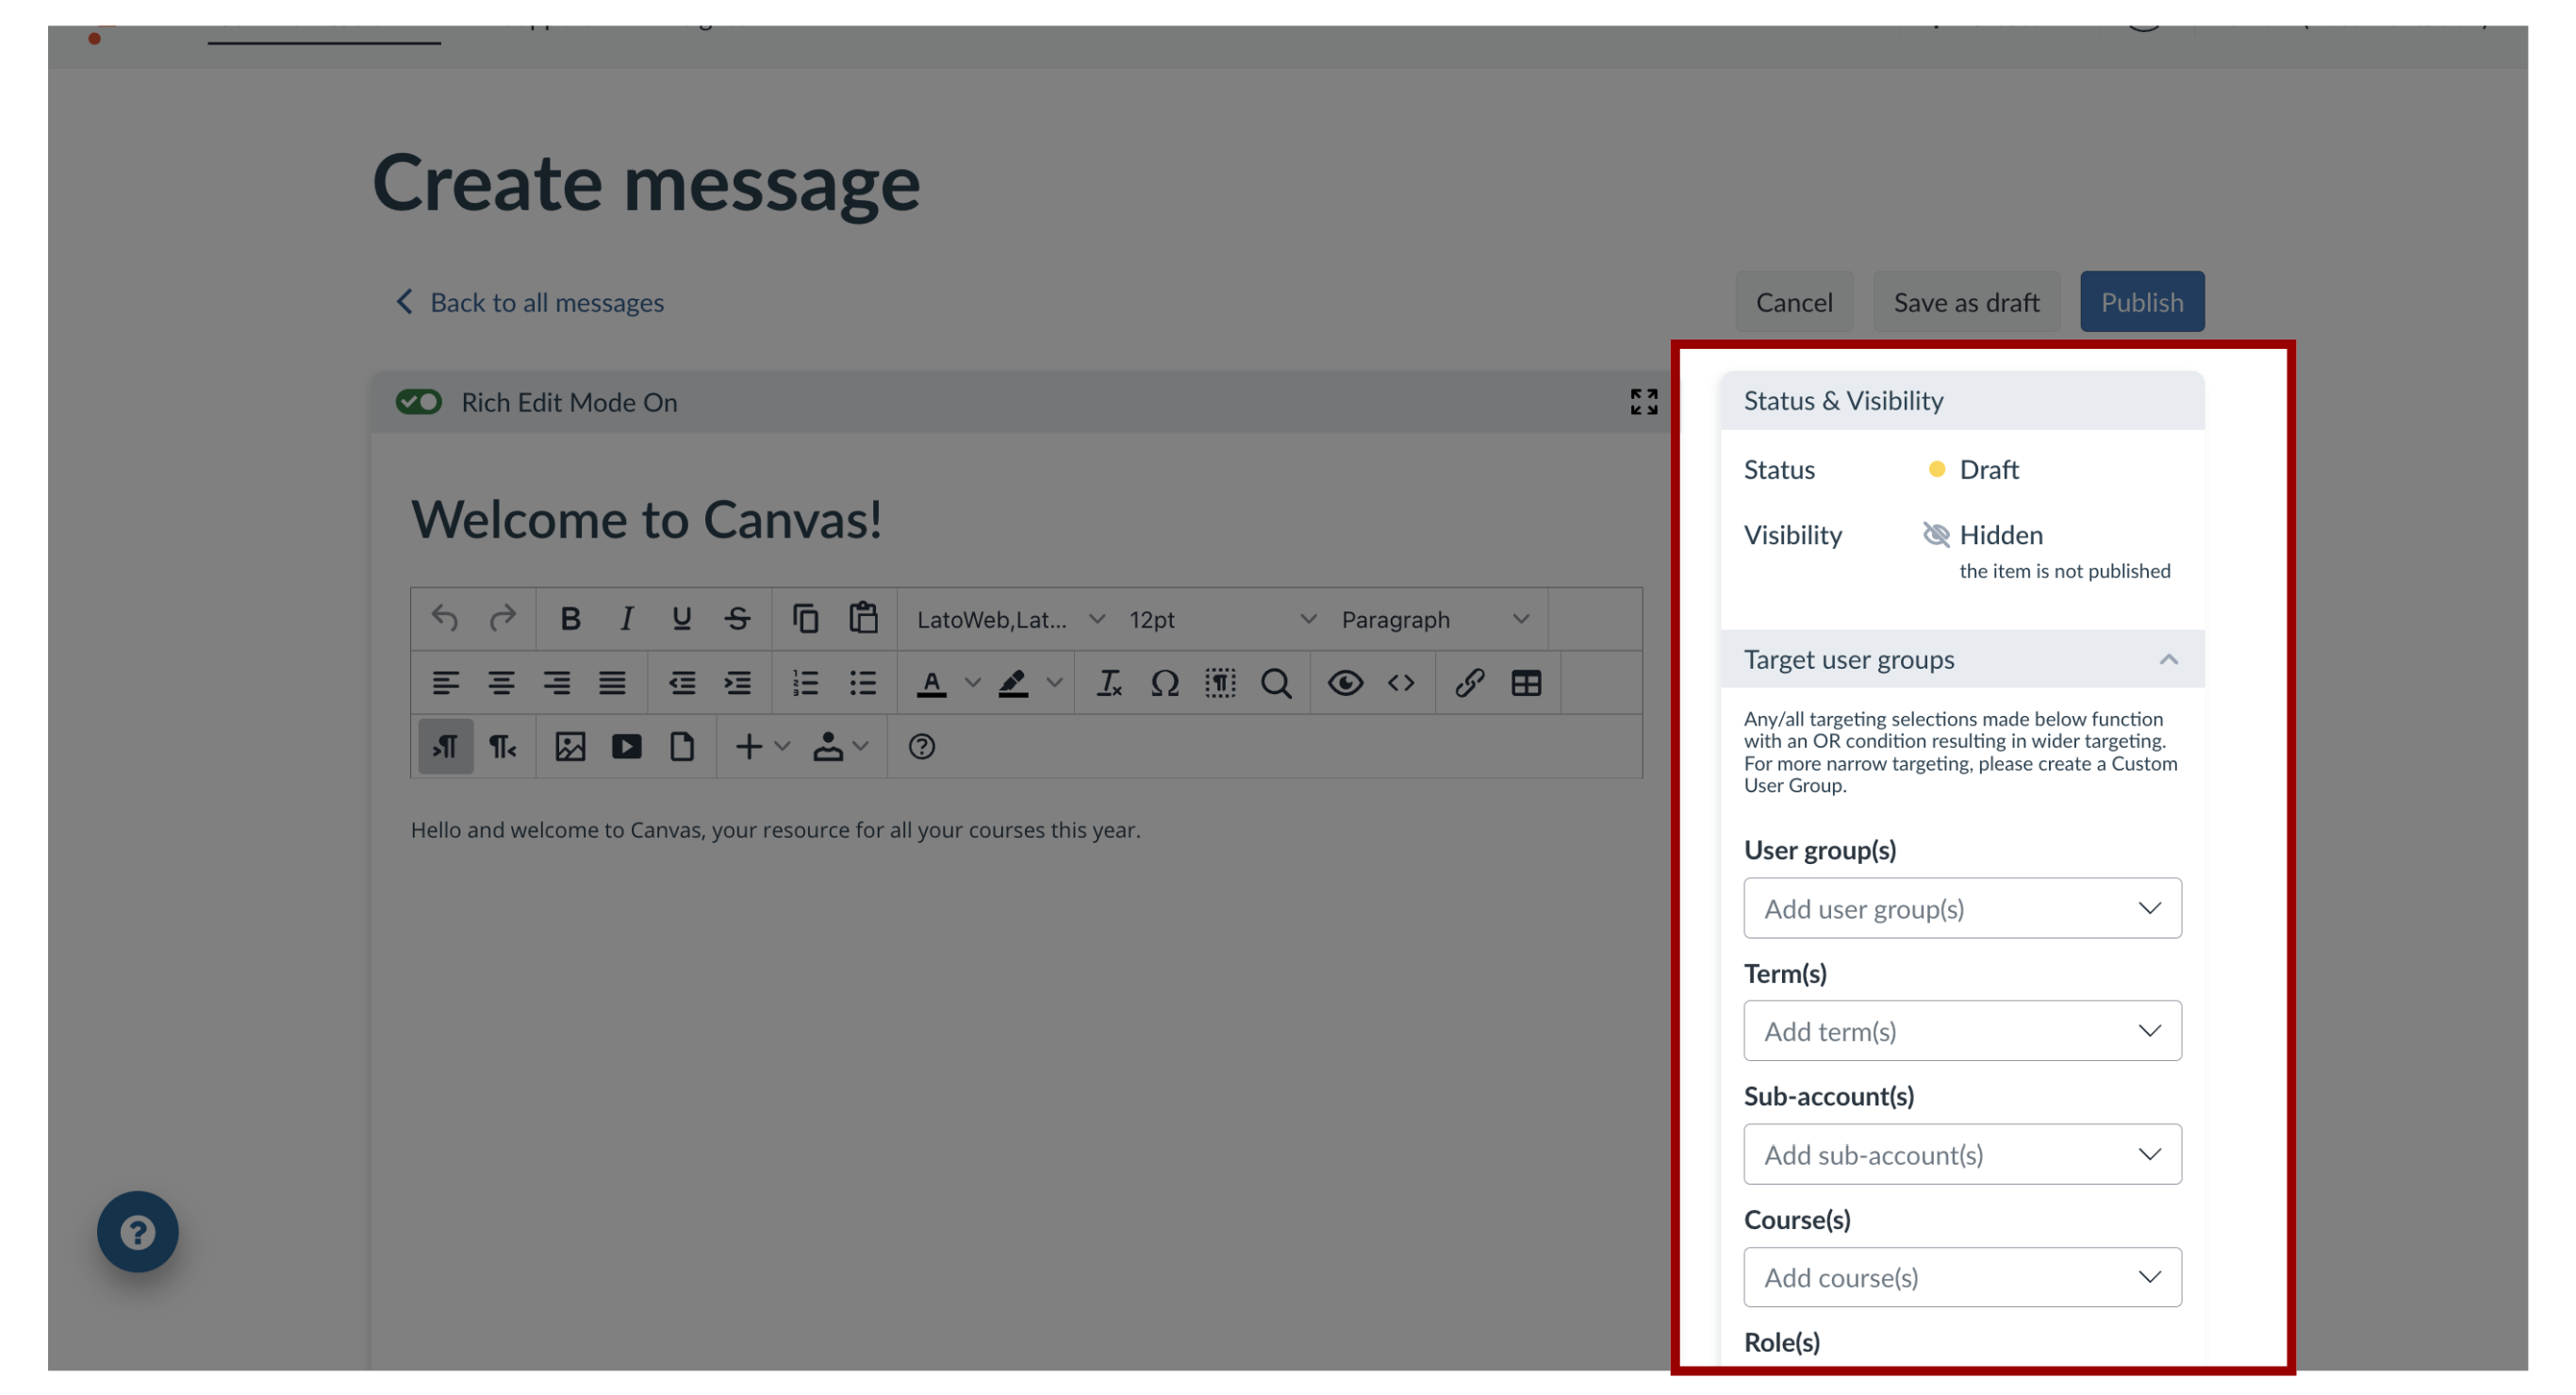This screenshot has height=1395, width=2576.
Task: Collapse the Target user groups section
Action: [x=2168, y=659]
